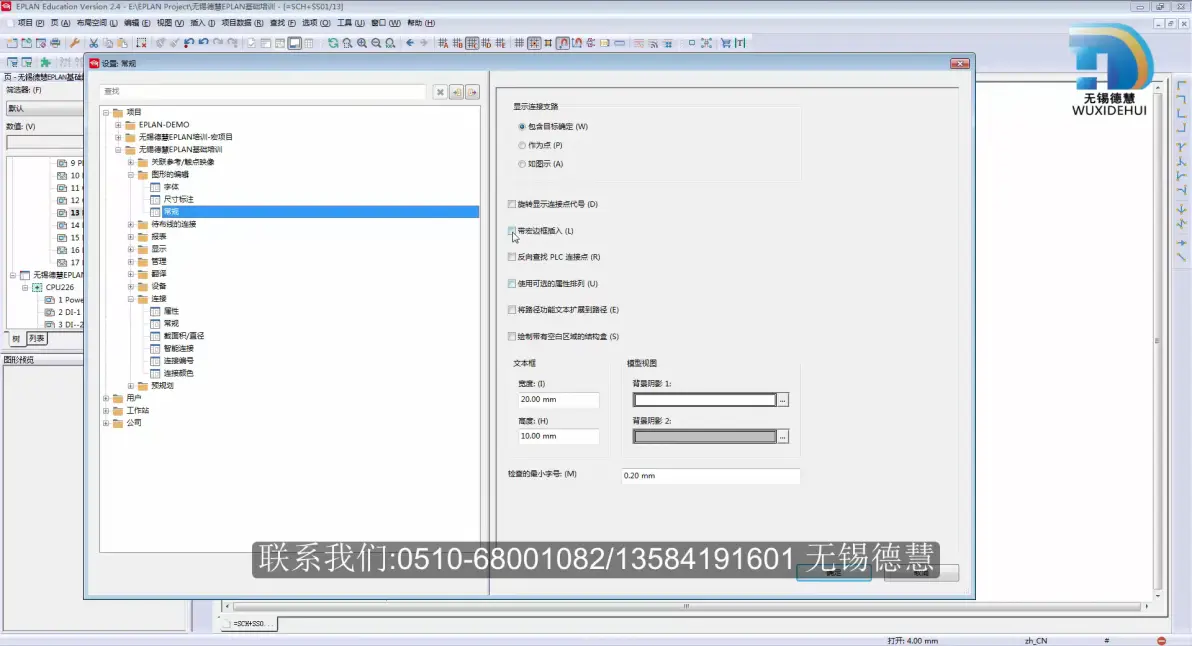Click the highlighted red object-snap magnet icon
The height and width of the screenshot is (646, 1192).
coord(563,43)
